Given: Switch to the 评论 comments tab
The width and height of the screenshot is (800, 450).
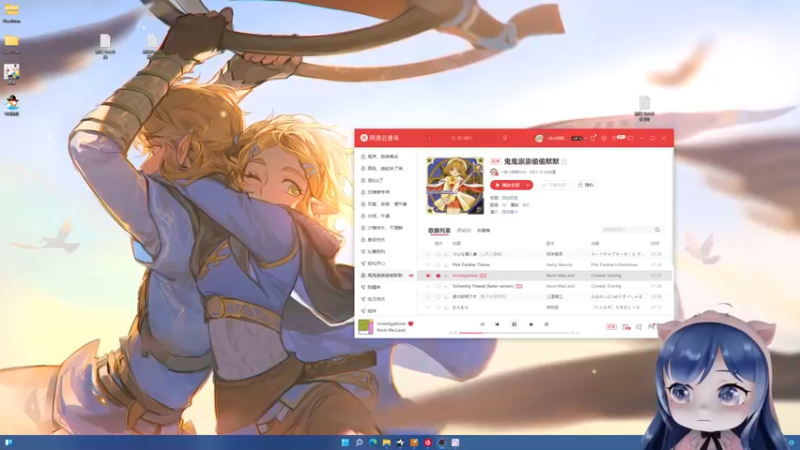Looking at the screenshot, I should [x=464, y=231].
